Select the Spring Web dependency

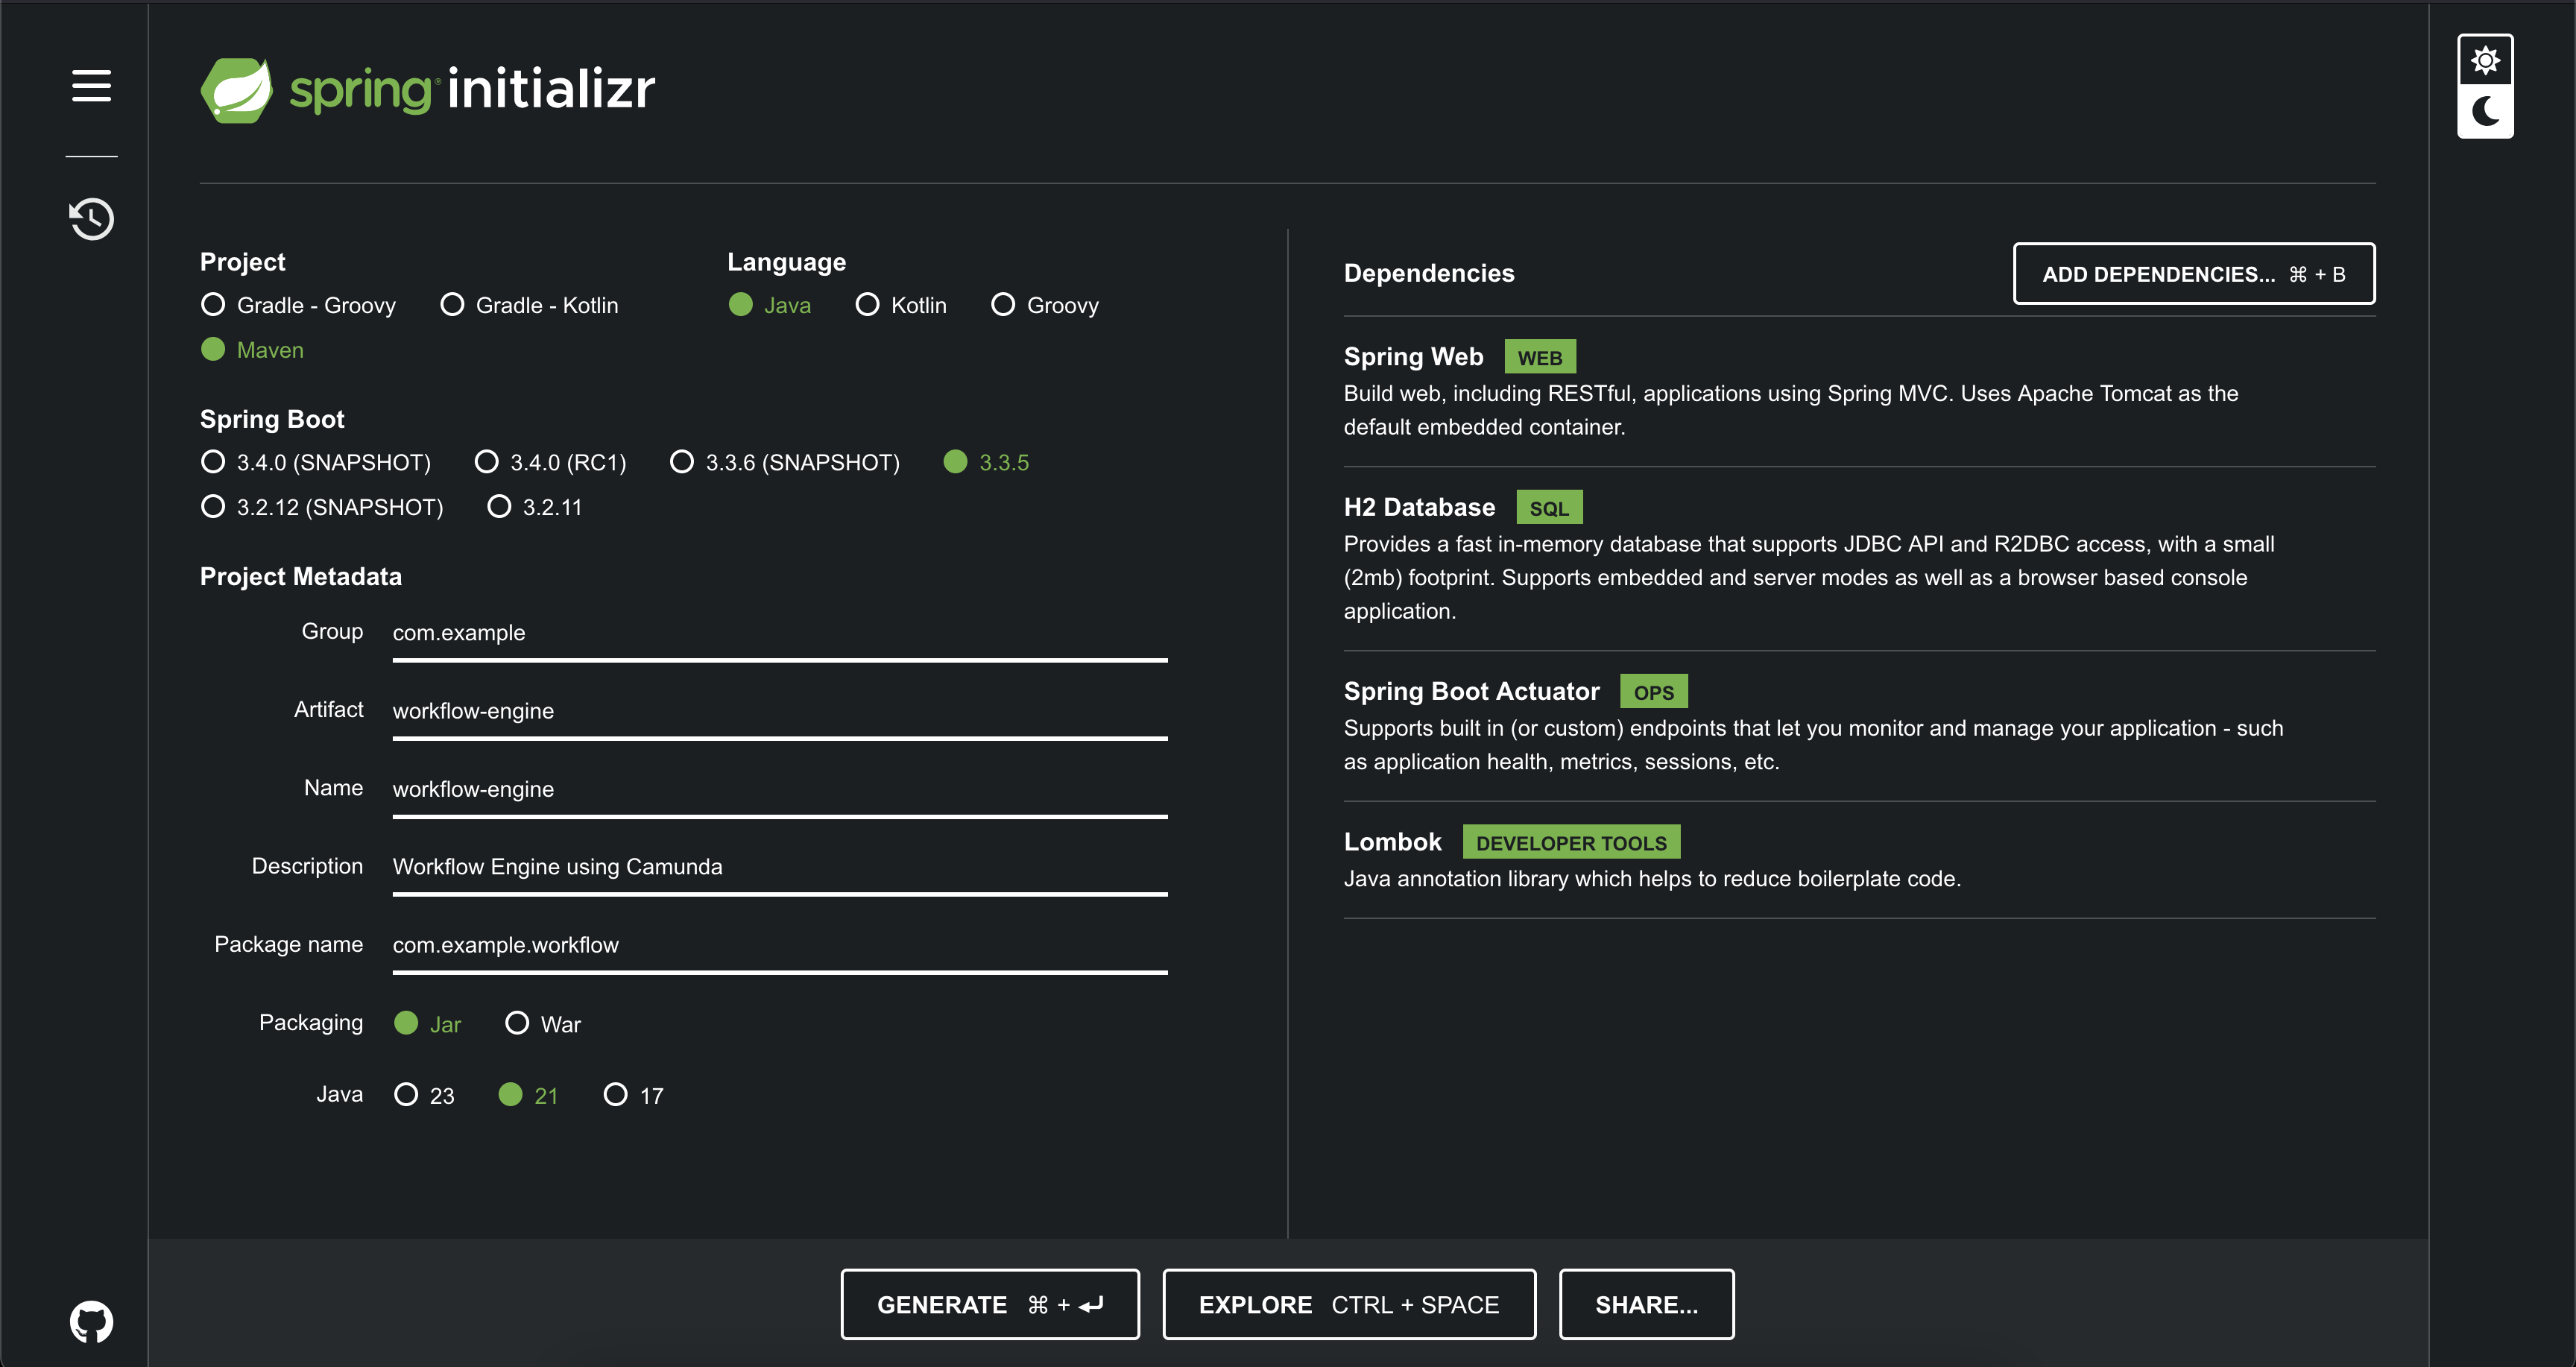(1414, 357)
